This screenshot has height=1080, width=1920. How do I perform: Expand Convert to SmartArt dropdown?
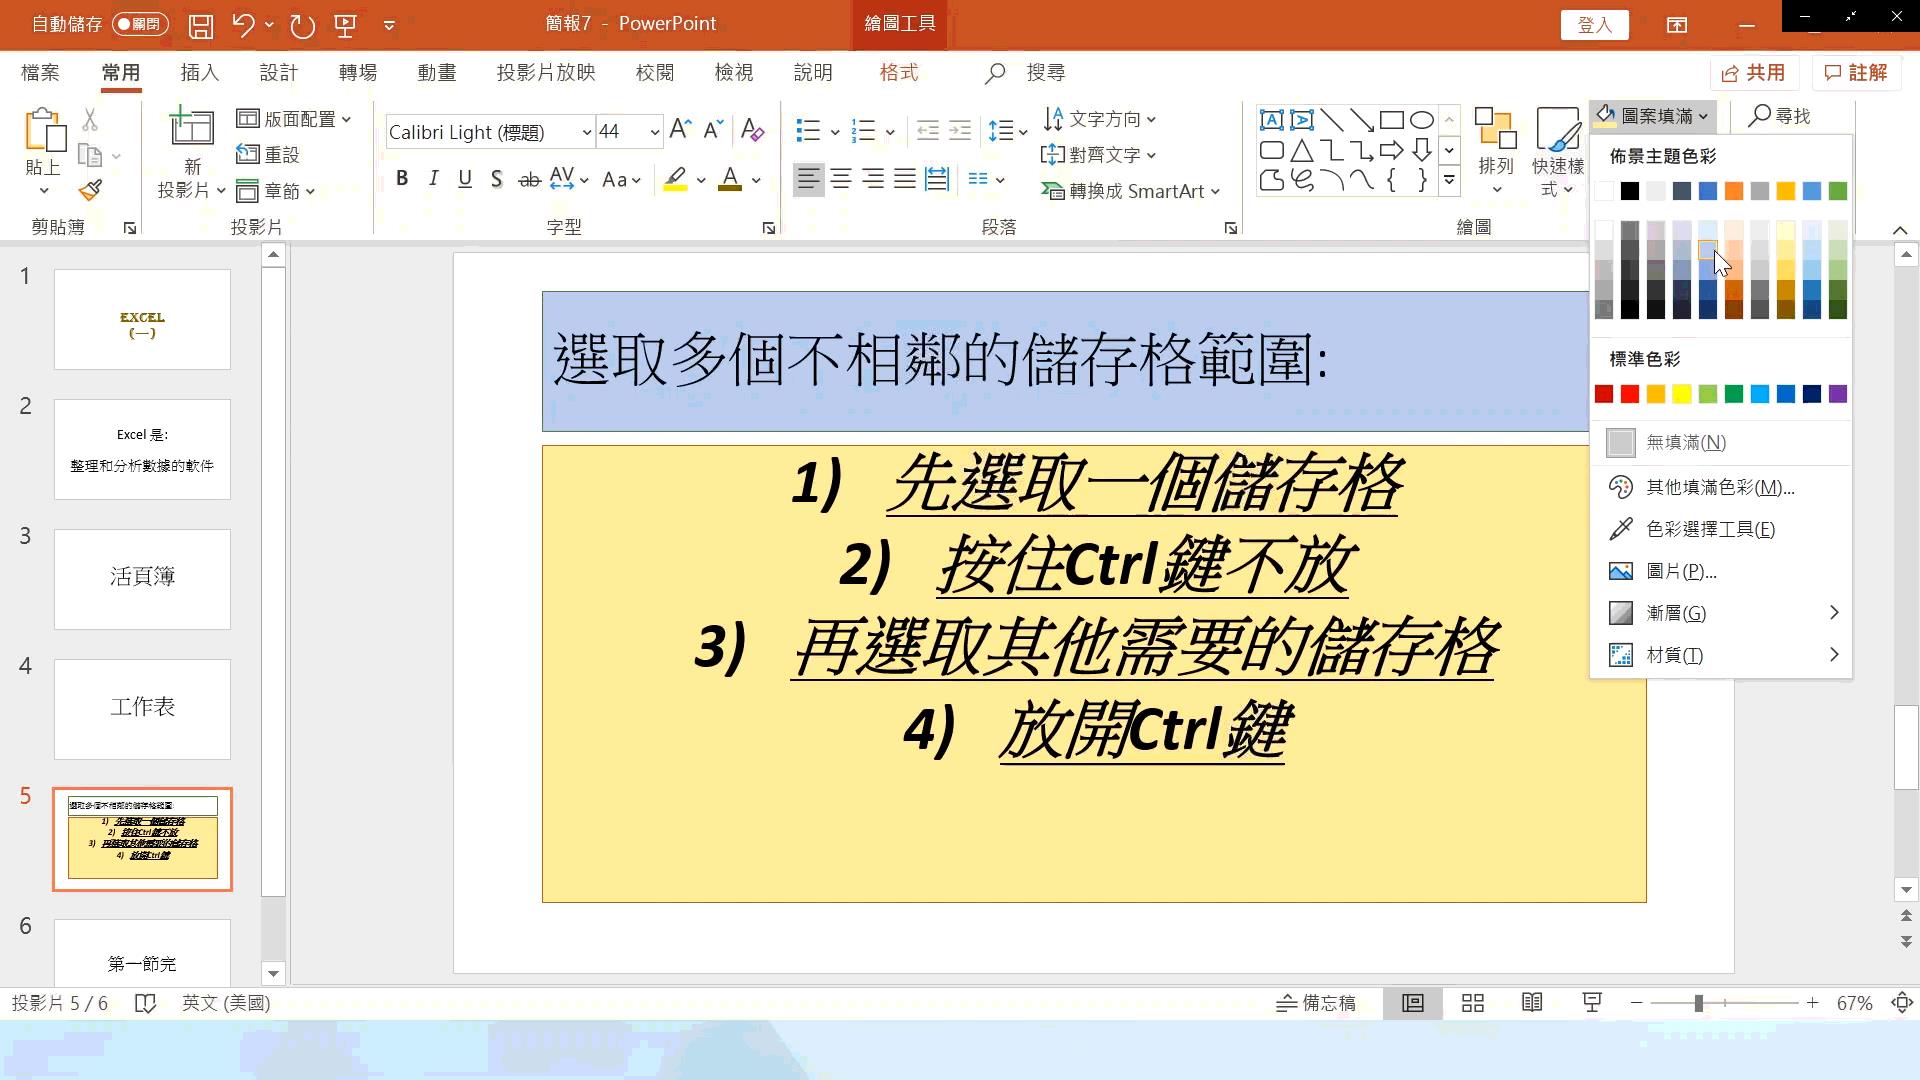click(x=1131, y=191)
